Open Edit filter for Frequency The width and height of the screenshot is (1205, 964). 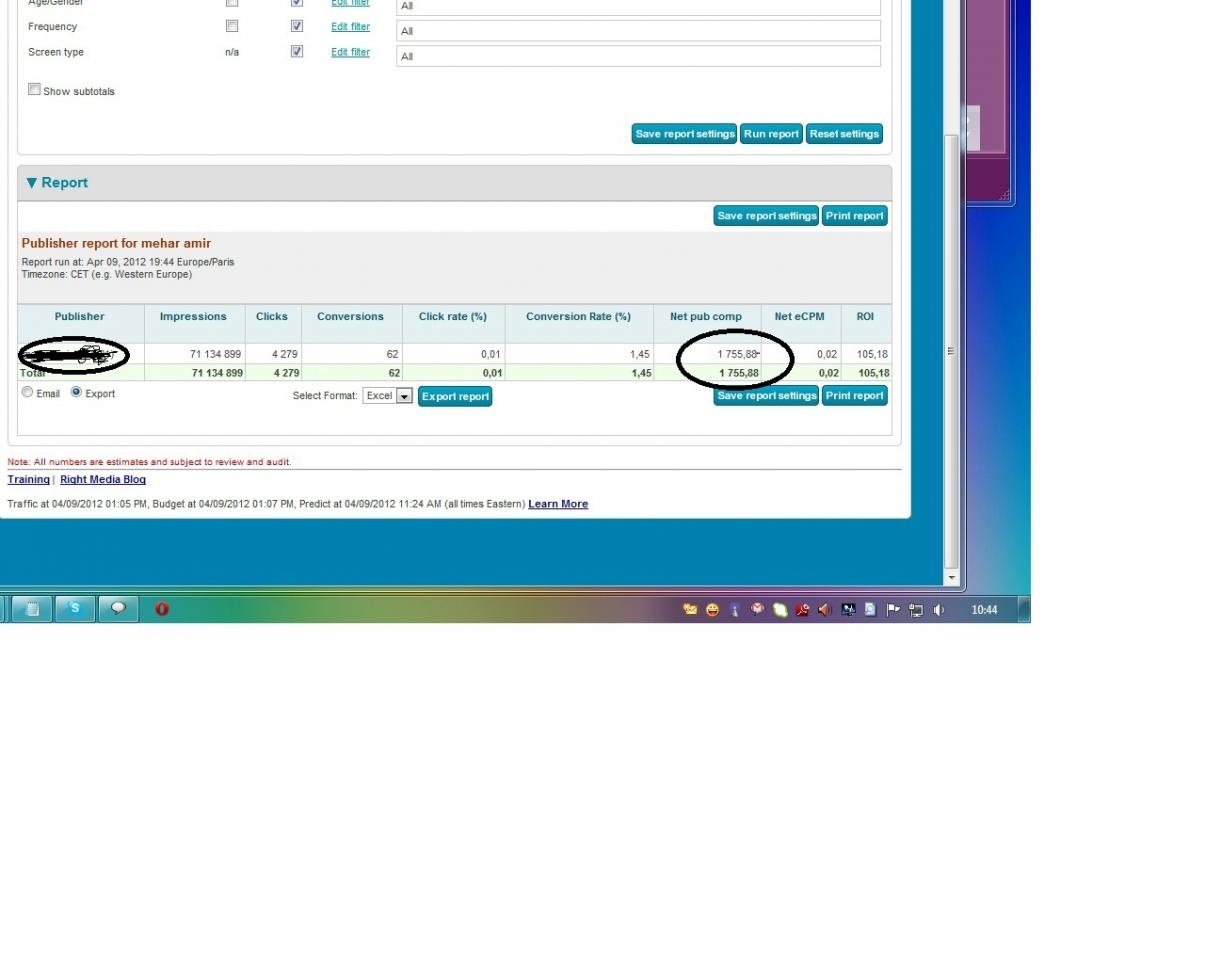tap(350, 27)
